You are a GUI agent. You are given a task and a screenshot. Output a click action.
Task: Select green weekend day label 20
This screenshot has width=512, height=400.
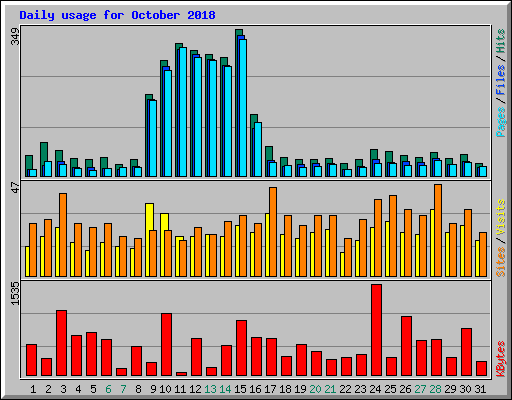pyautogui.click(x=315, y=389)
